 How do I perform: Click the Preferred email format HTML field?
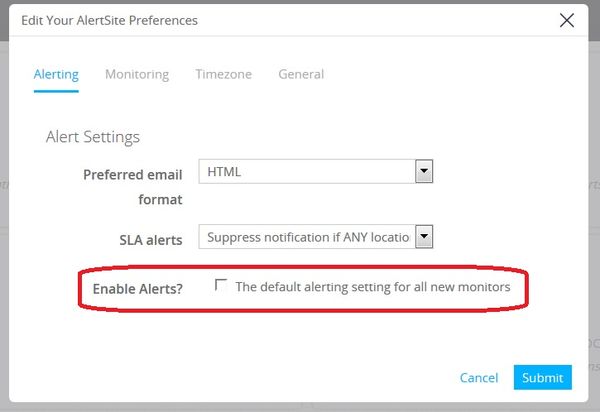click(x=306, y=172)
